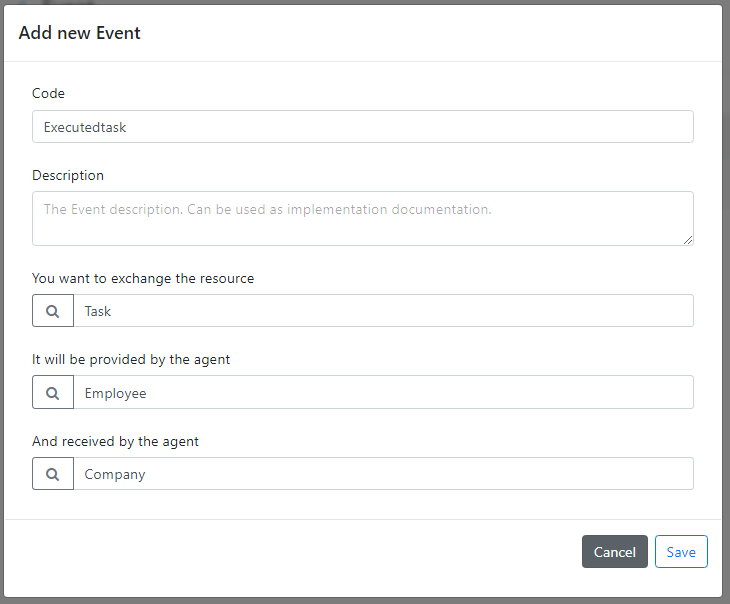Save the new event
730x604 pixels.
681,551
